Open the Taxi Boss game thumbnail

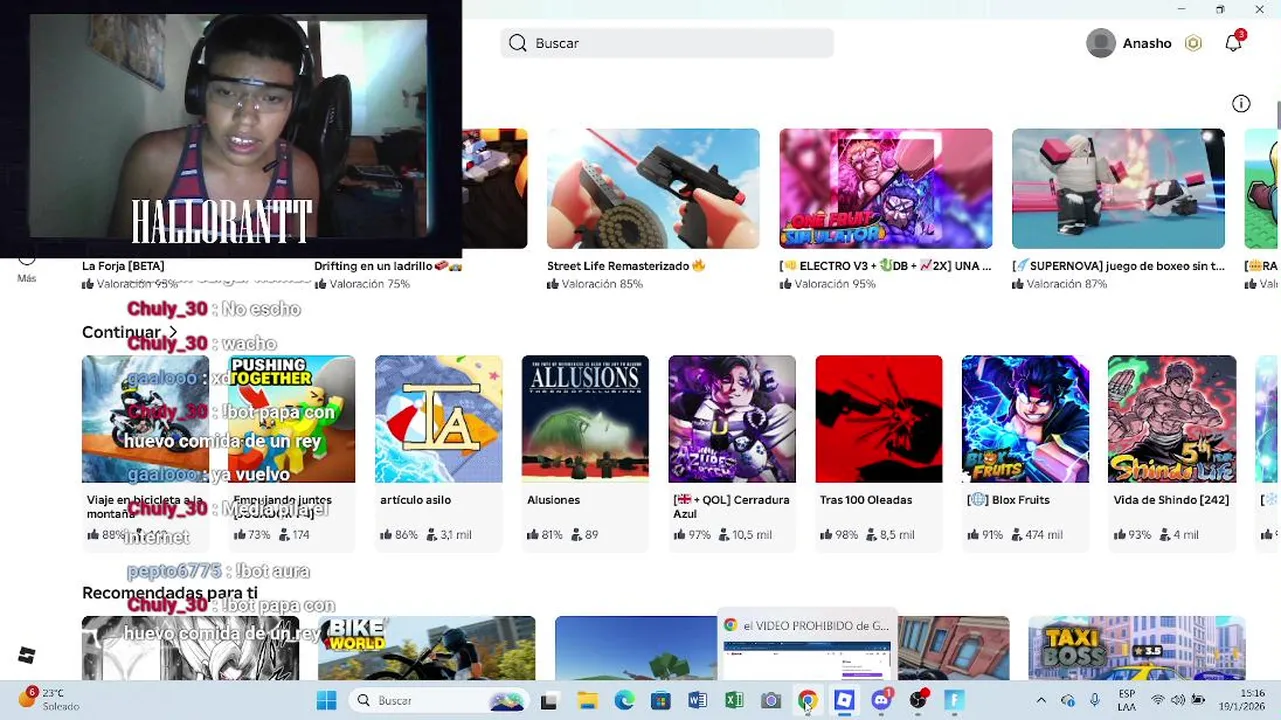[1137, 648]
